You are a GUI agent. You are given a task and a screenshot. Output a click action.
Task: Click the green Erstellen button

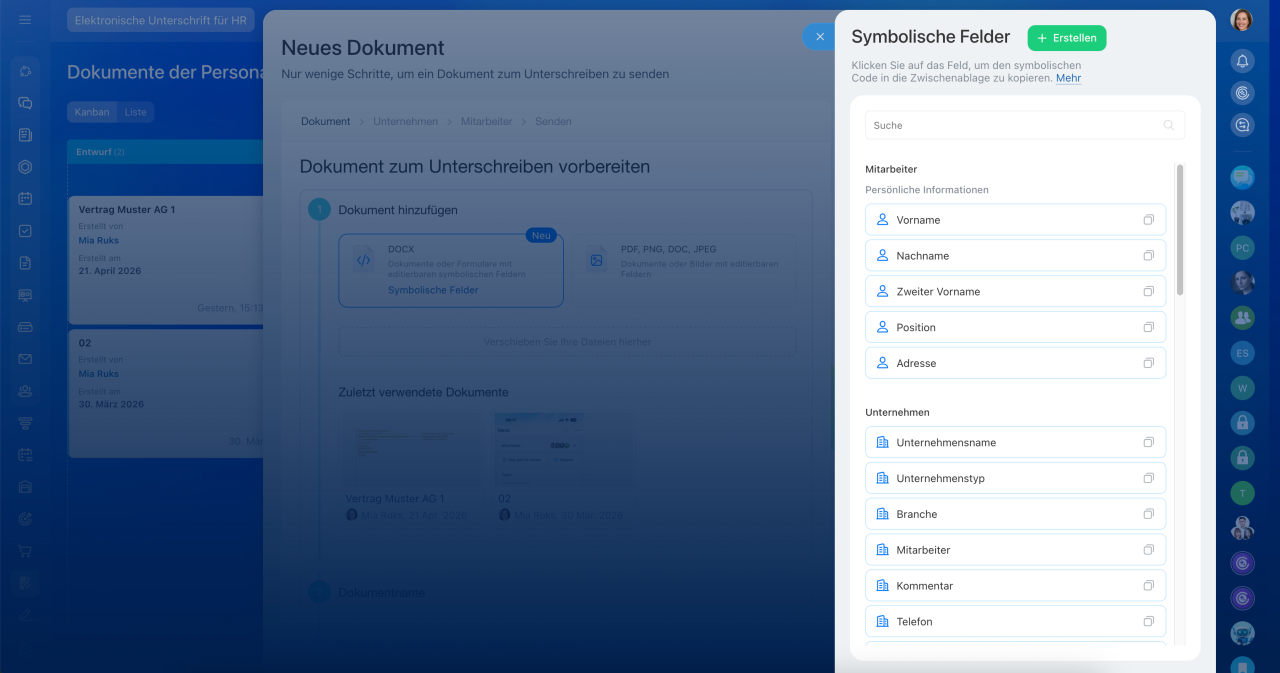1066,38
